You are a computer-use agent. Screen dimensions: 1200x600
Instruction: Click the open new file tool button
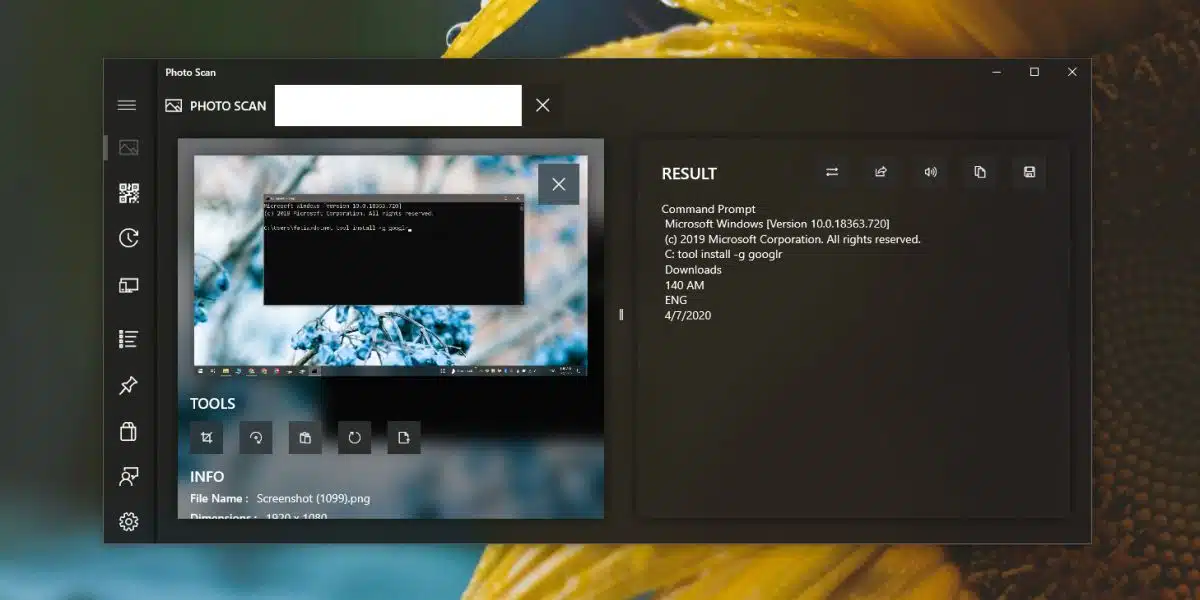pos(404,437)
